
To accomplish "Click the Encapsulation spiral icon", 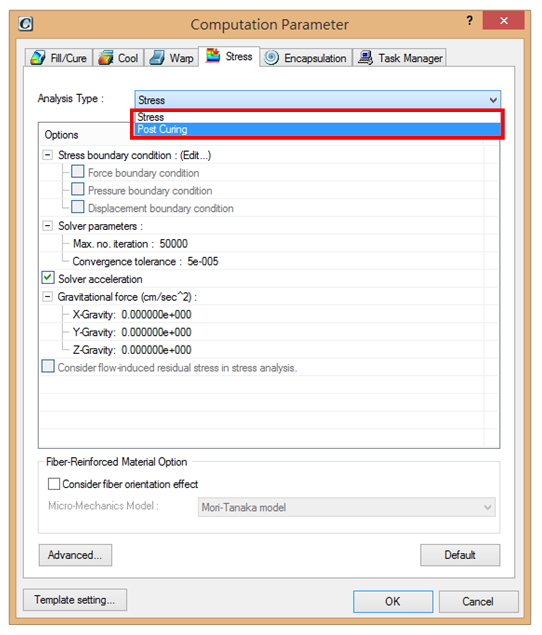I will point(271,58).
